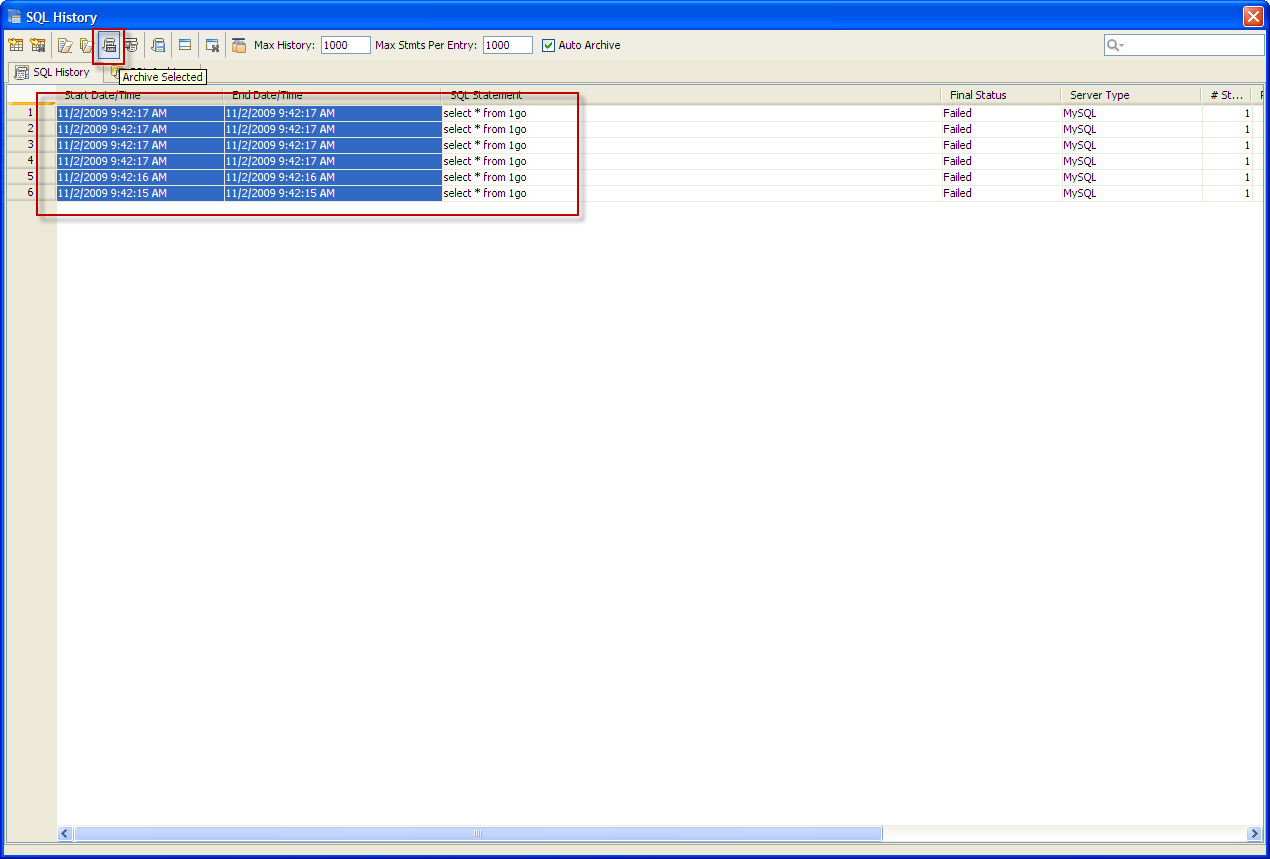Click the first grid-with-star toolbar icon
The height and width of the screenshot is (859, 1270).
[x=16, y=45]
